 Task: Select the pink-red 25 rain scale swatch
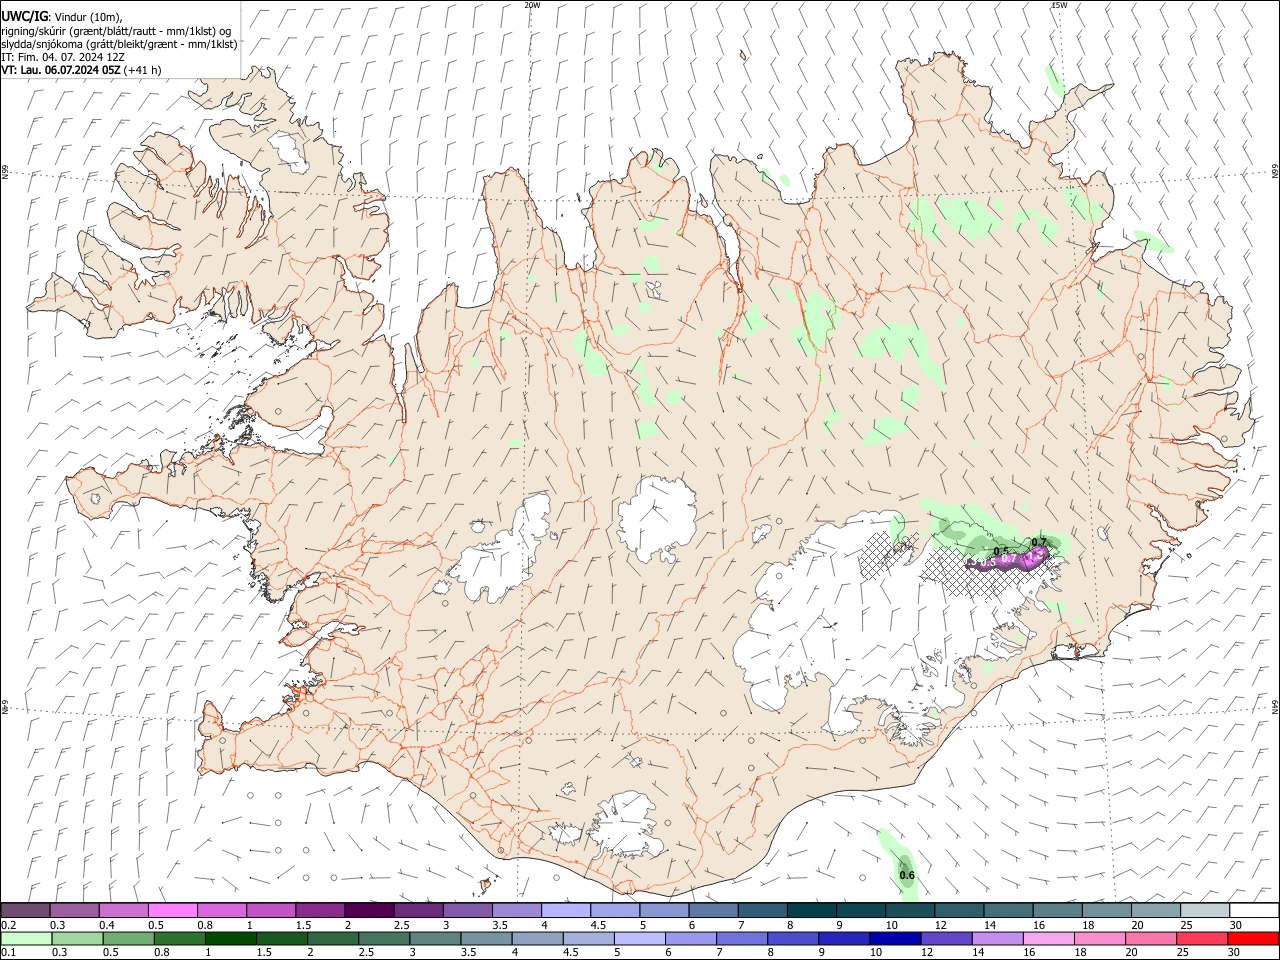(1202, 939)
